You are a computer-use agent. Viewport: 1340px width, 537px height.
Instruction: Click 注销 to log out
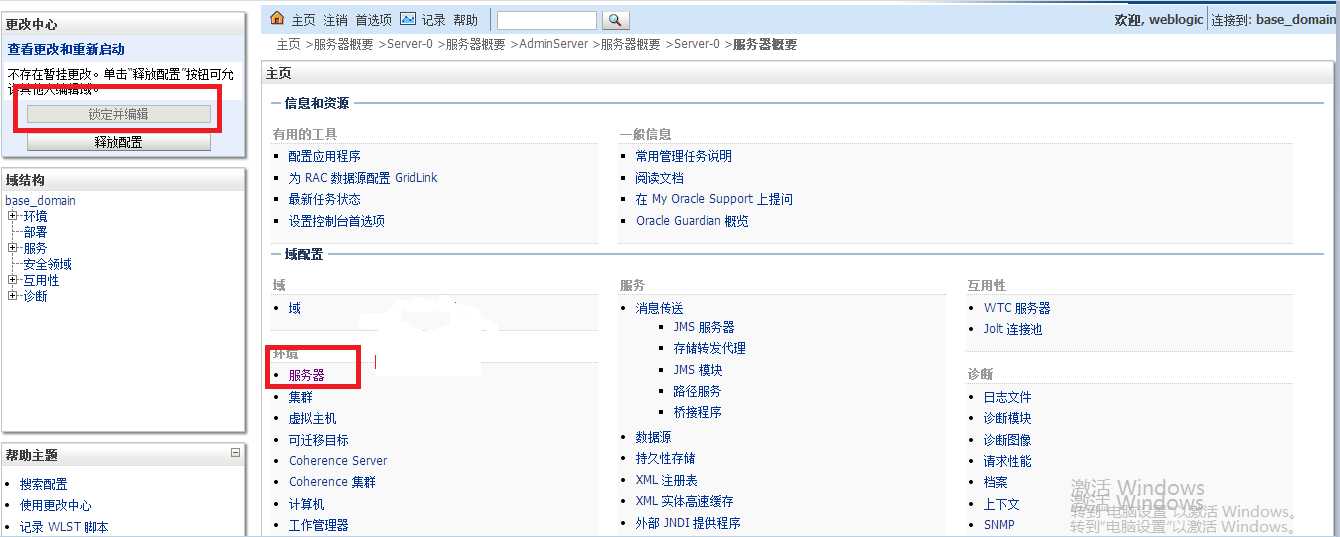click(x=335, y=20)
